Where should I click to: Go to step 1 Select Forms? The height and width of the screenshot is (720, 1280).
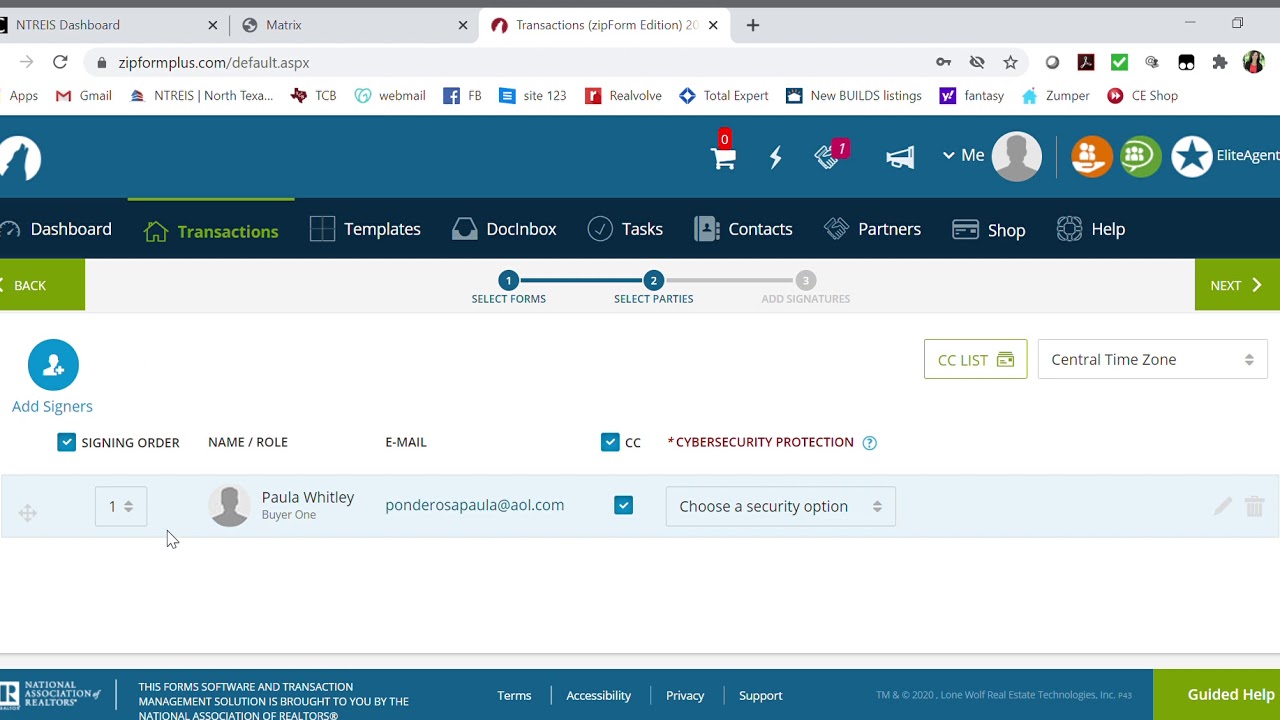point(508,287)
